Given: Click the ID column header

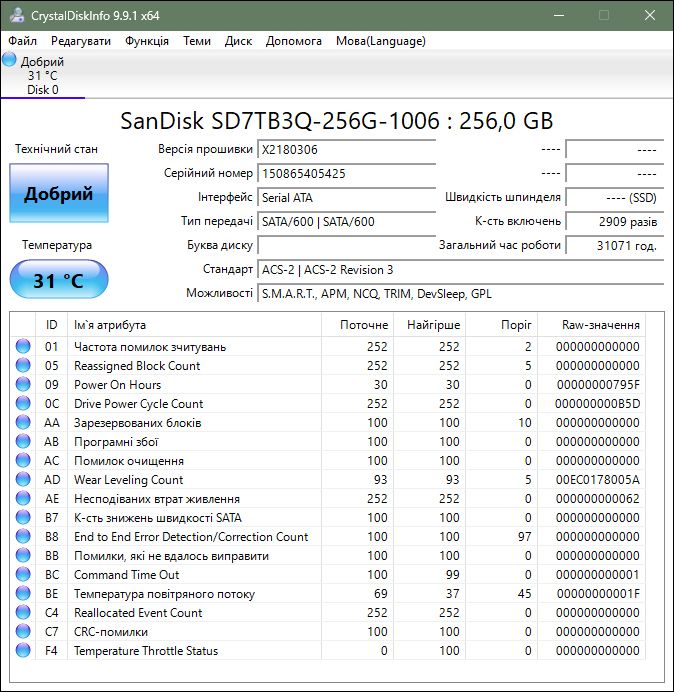Looking at the screenshot, I should (51, 325).
